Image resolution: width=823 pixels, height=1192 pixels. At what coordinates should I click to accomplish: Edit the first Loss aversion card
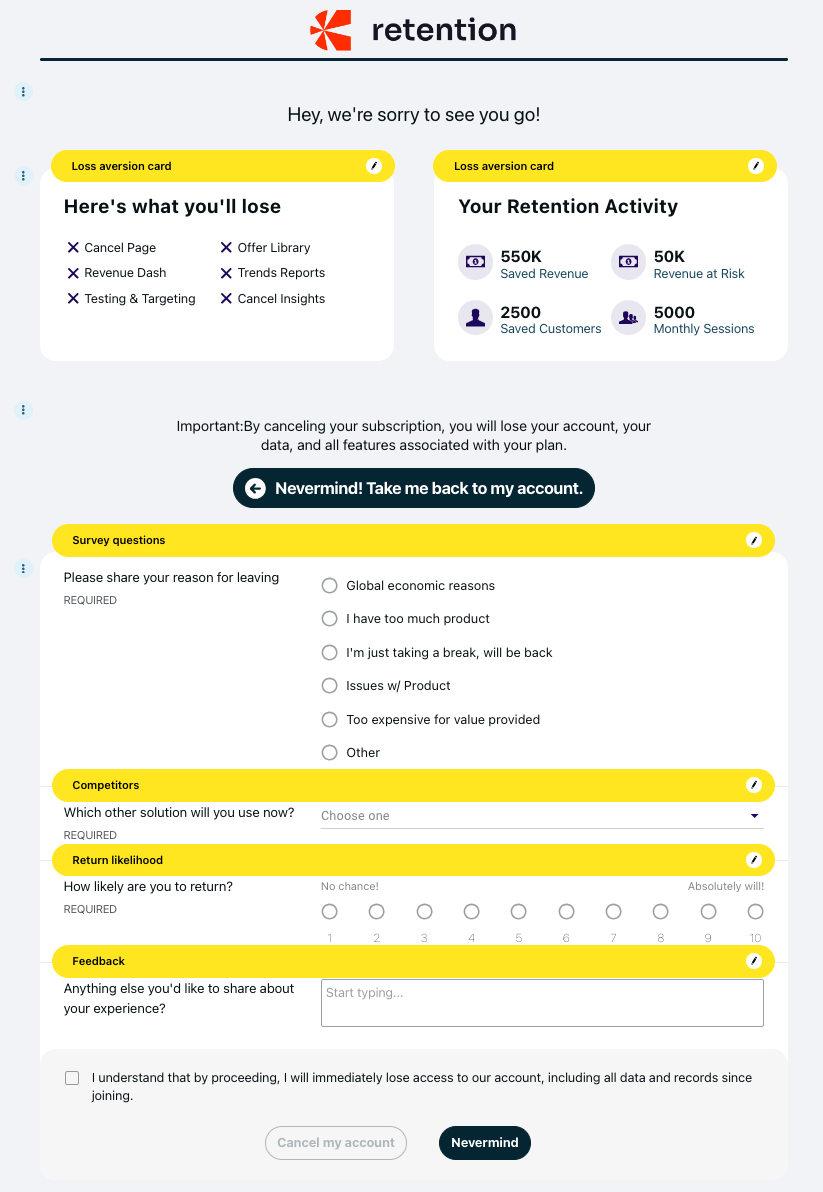(374, 166)
